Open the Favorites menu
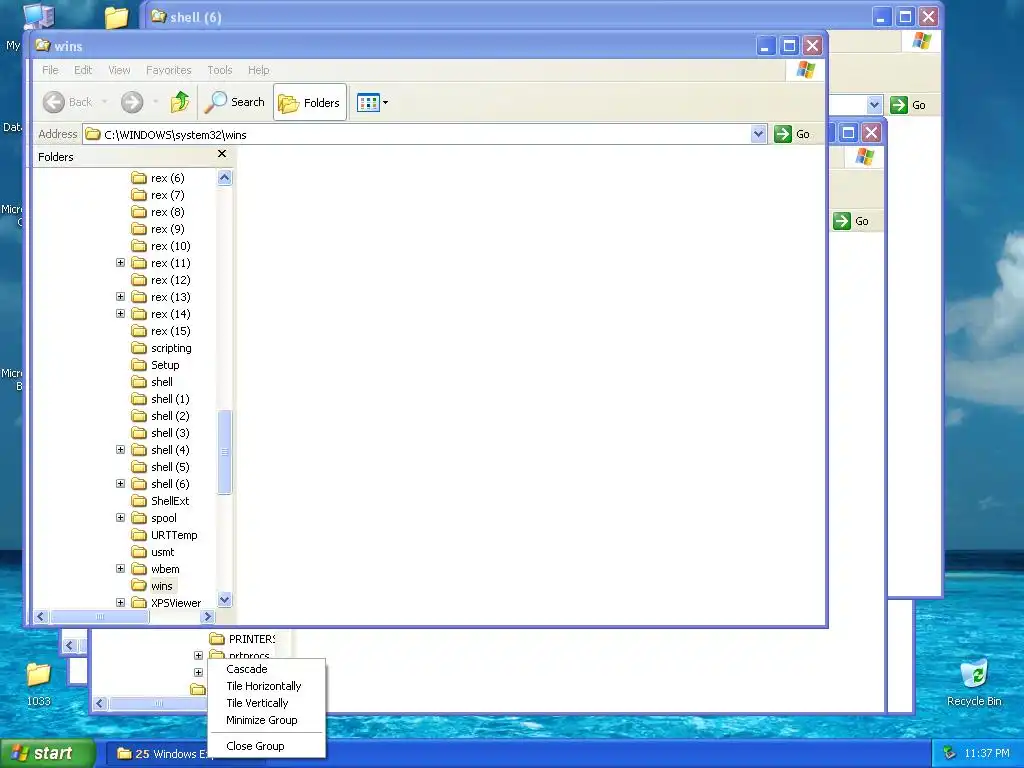The image size is (1024, 768). tap(168, 70)
